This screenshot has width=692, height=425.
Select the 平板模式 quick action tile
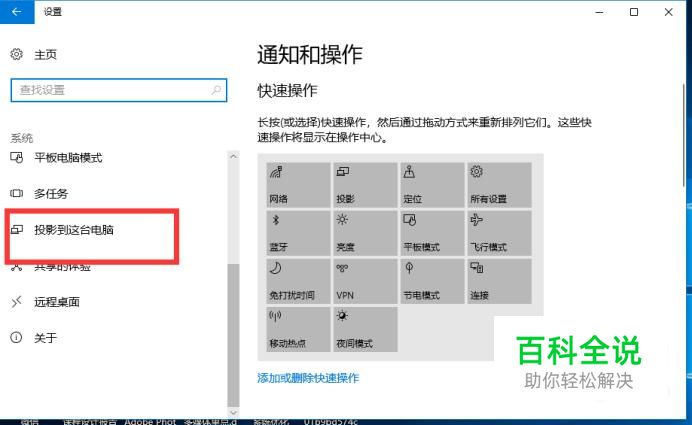coord(432,233)
